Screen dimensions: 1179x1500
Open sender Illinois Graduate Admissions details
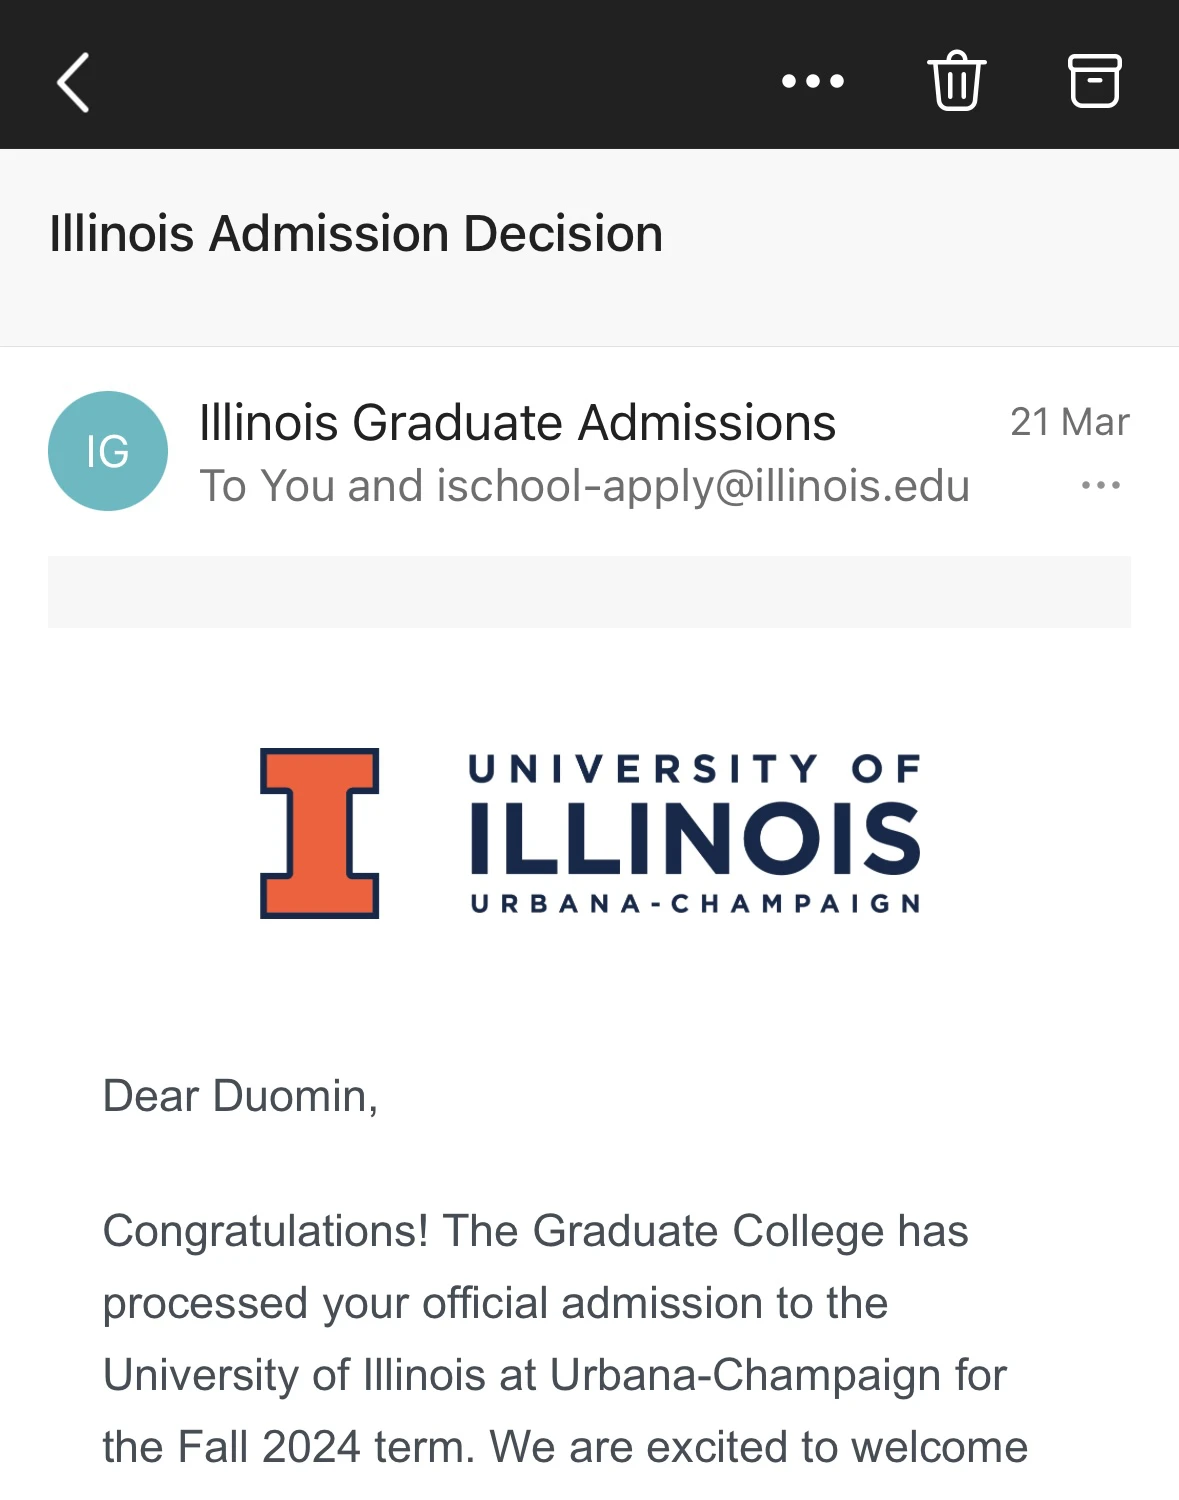click(x=517, y=422)
